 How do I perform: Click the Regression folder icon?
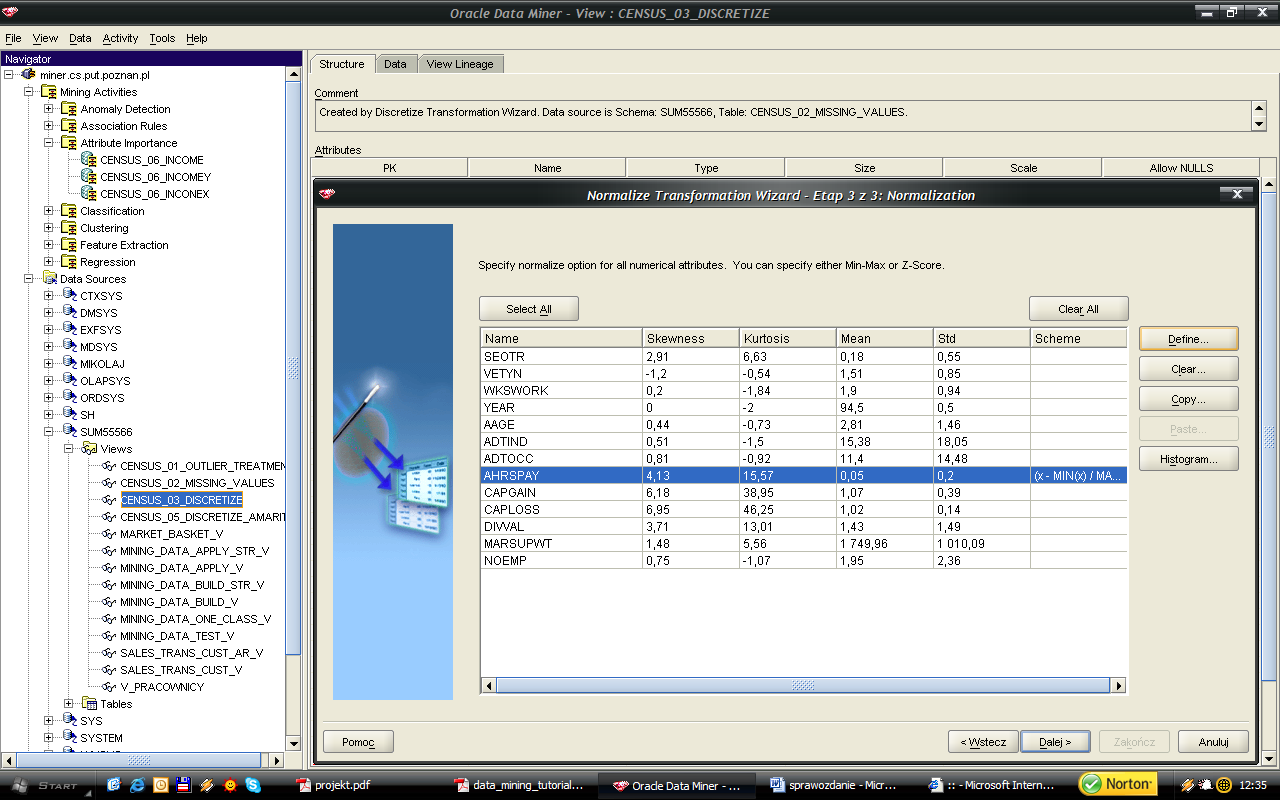coord(69,262)
